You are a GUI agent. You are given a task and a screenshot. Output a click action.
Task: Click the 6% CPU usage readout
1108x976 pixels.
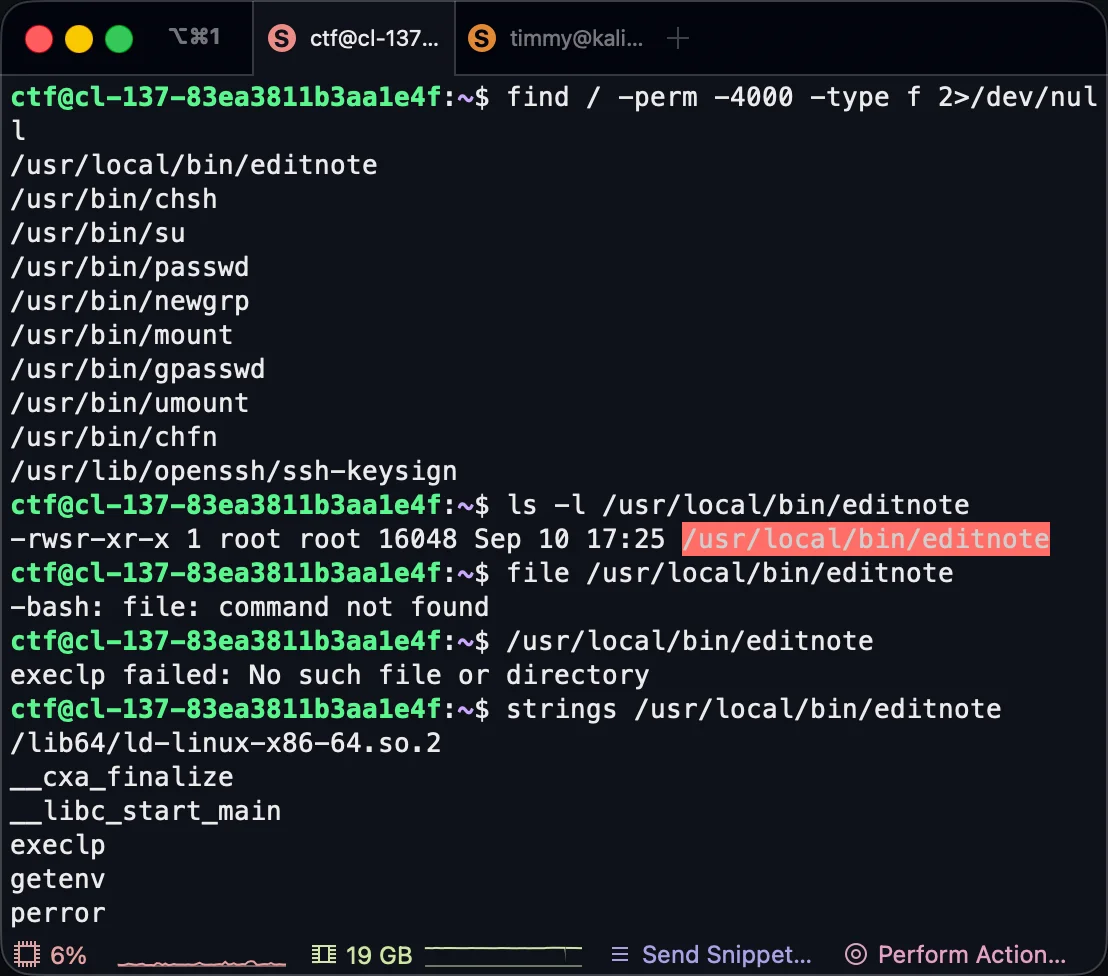tap(68, 954)
